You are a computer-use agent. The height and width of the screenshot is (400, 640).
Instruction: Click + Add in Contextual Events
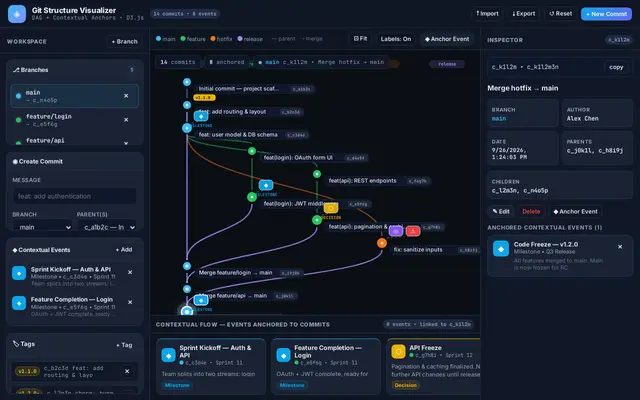(124, 249)
